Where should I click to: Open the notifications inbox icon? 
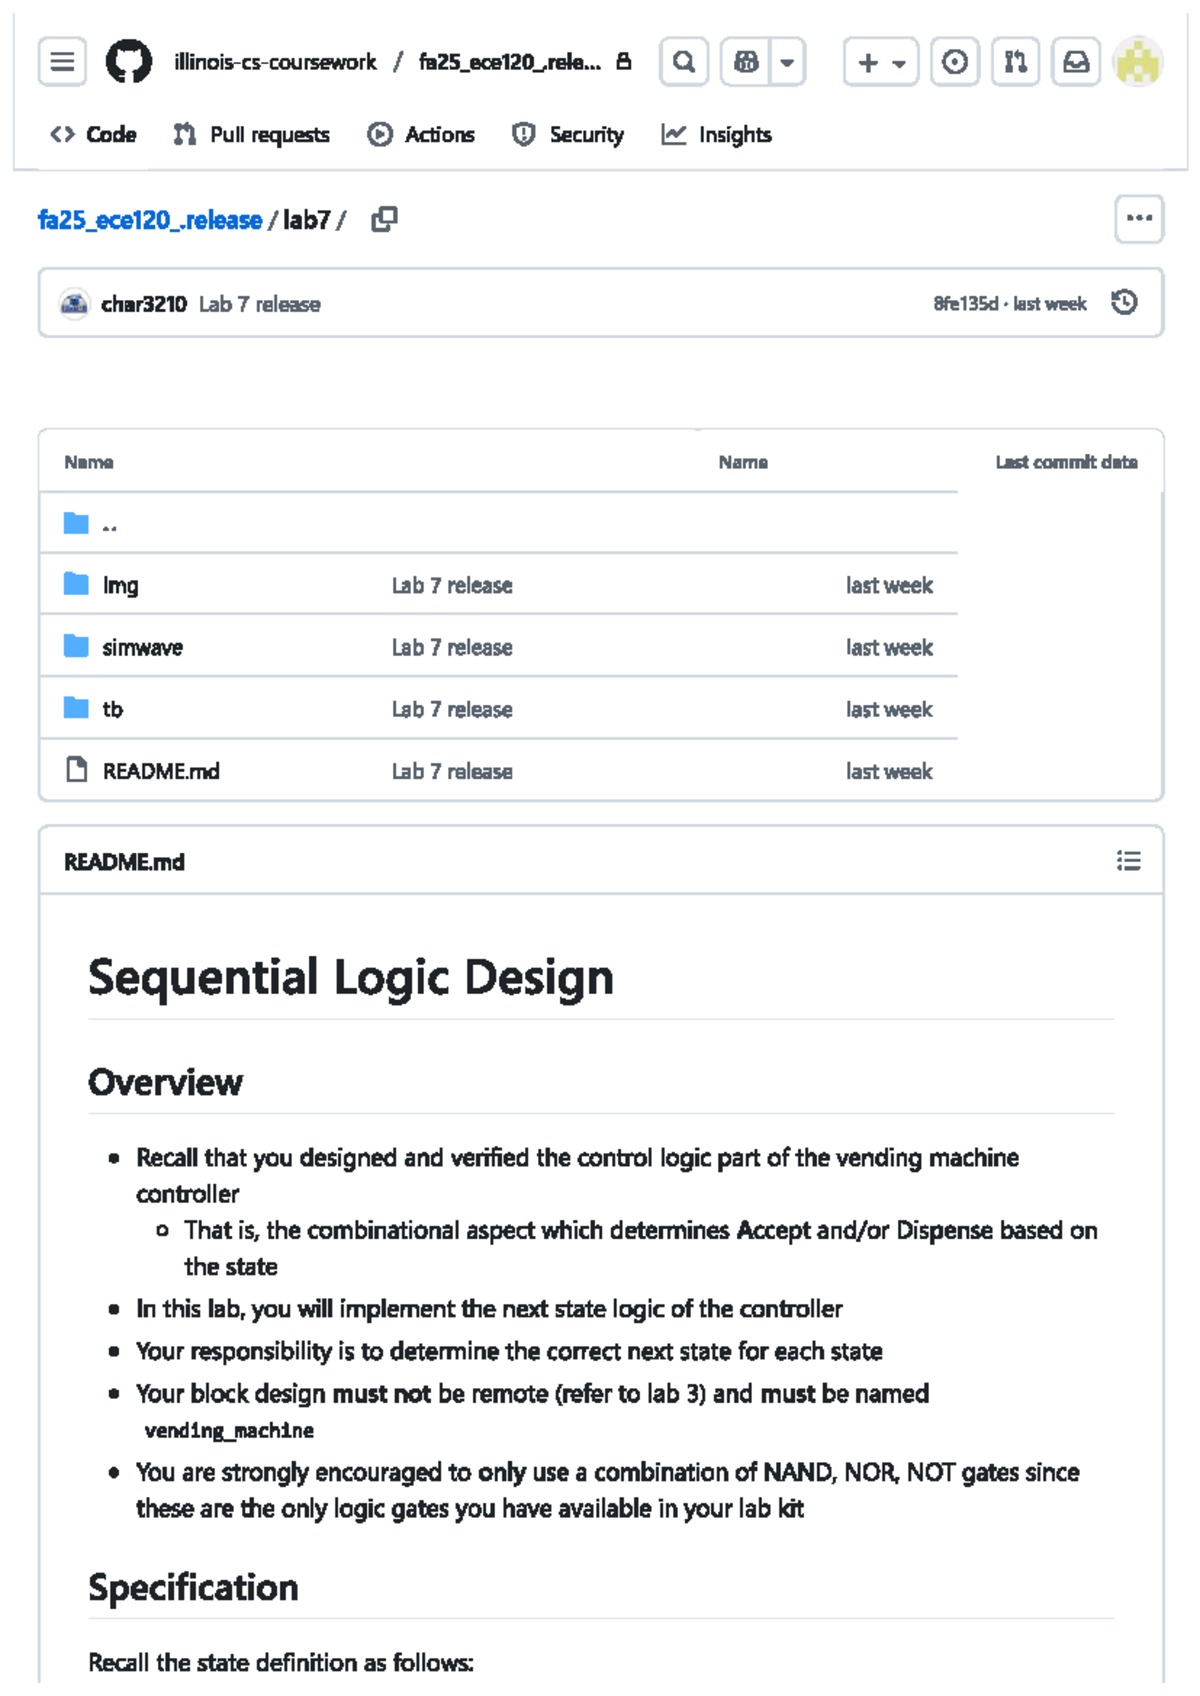click(x=1076, y=62)
